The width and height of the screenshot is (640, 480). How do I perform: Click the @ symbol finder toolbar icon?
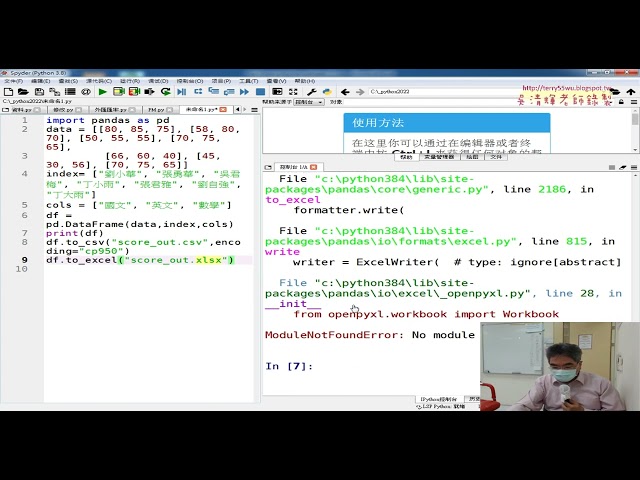86,92
